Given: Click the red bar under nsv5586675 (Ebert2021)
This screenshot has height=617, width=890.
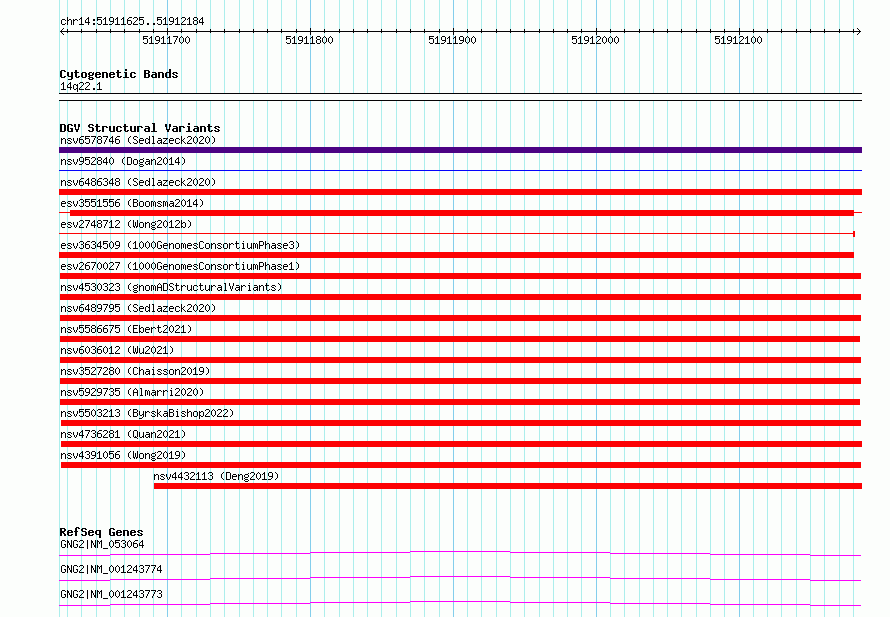Looking at the screenshot, I should click(460, 339).
